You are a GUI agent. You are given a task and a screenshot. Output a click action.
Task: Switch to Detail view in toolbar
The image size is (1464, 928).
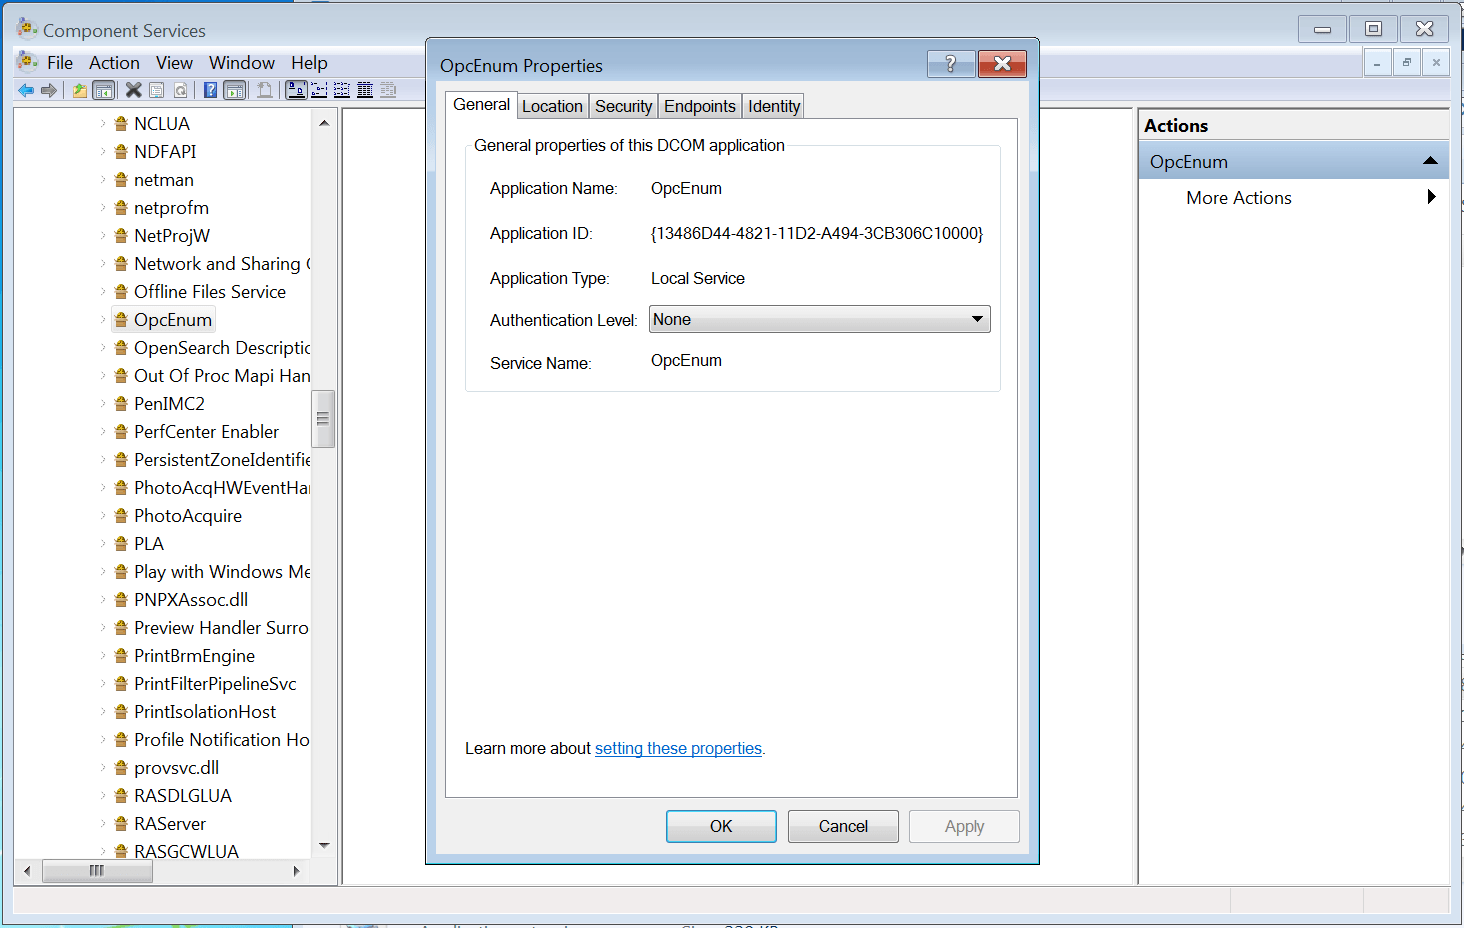[x=365, y=91]
